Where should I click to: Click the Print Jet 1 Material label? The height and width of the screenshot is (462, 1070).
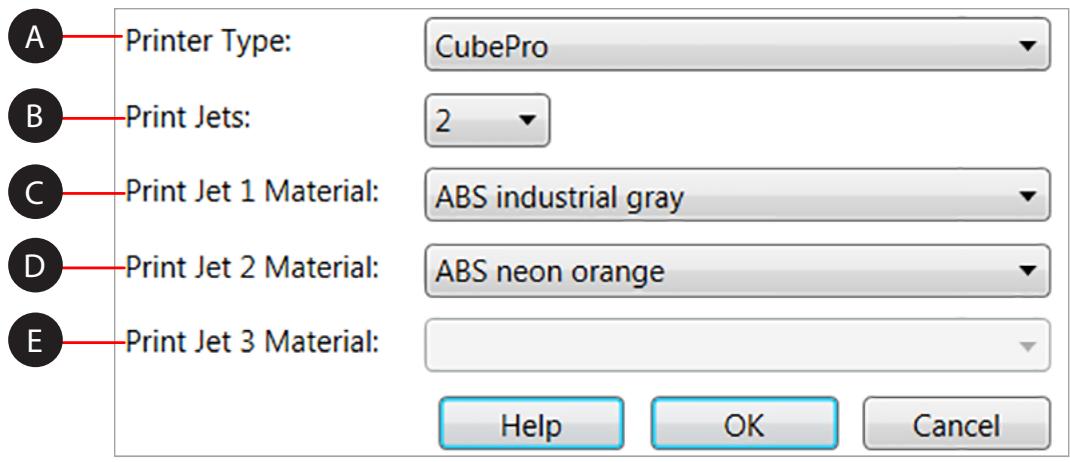(x=252, y=193)
